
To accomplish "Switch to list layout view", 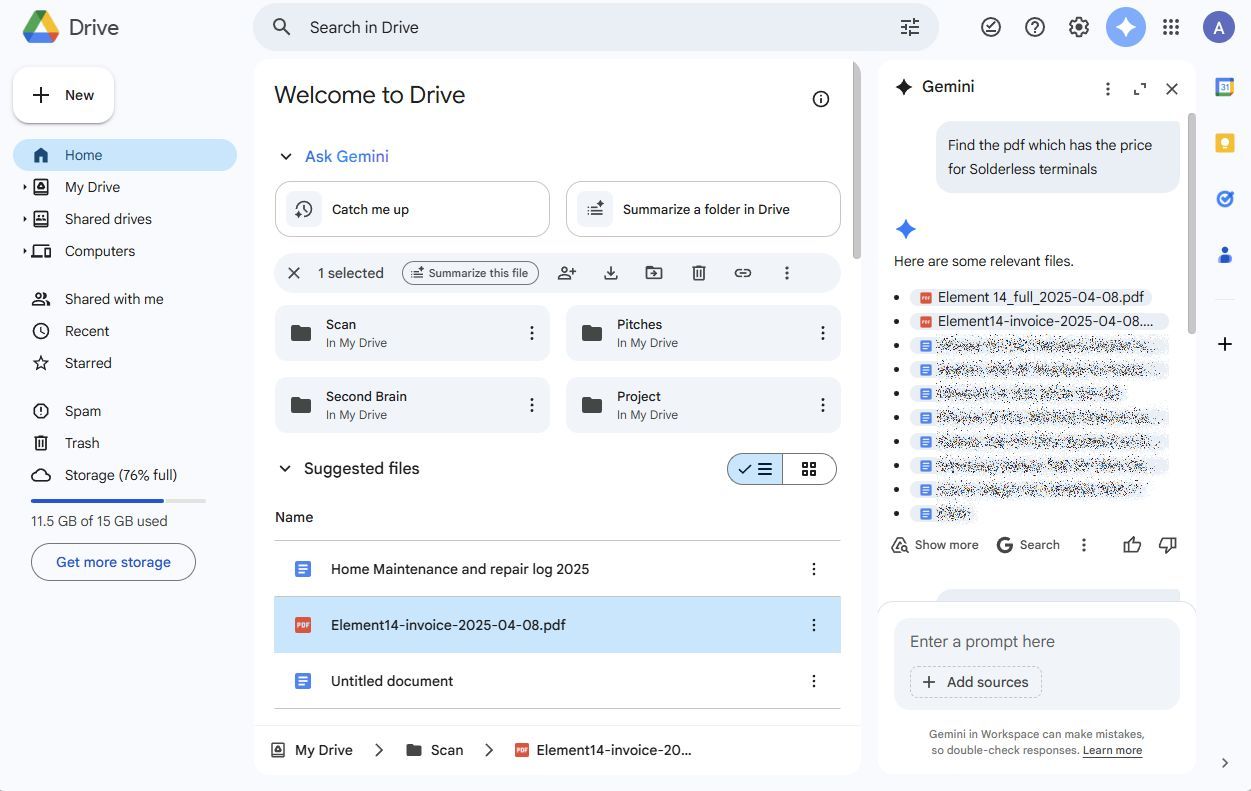I will coord(755,469).
